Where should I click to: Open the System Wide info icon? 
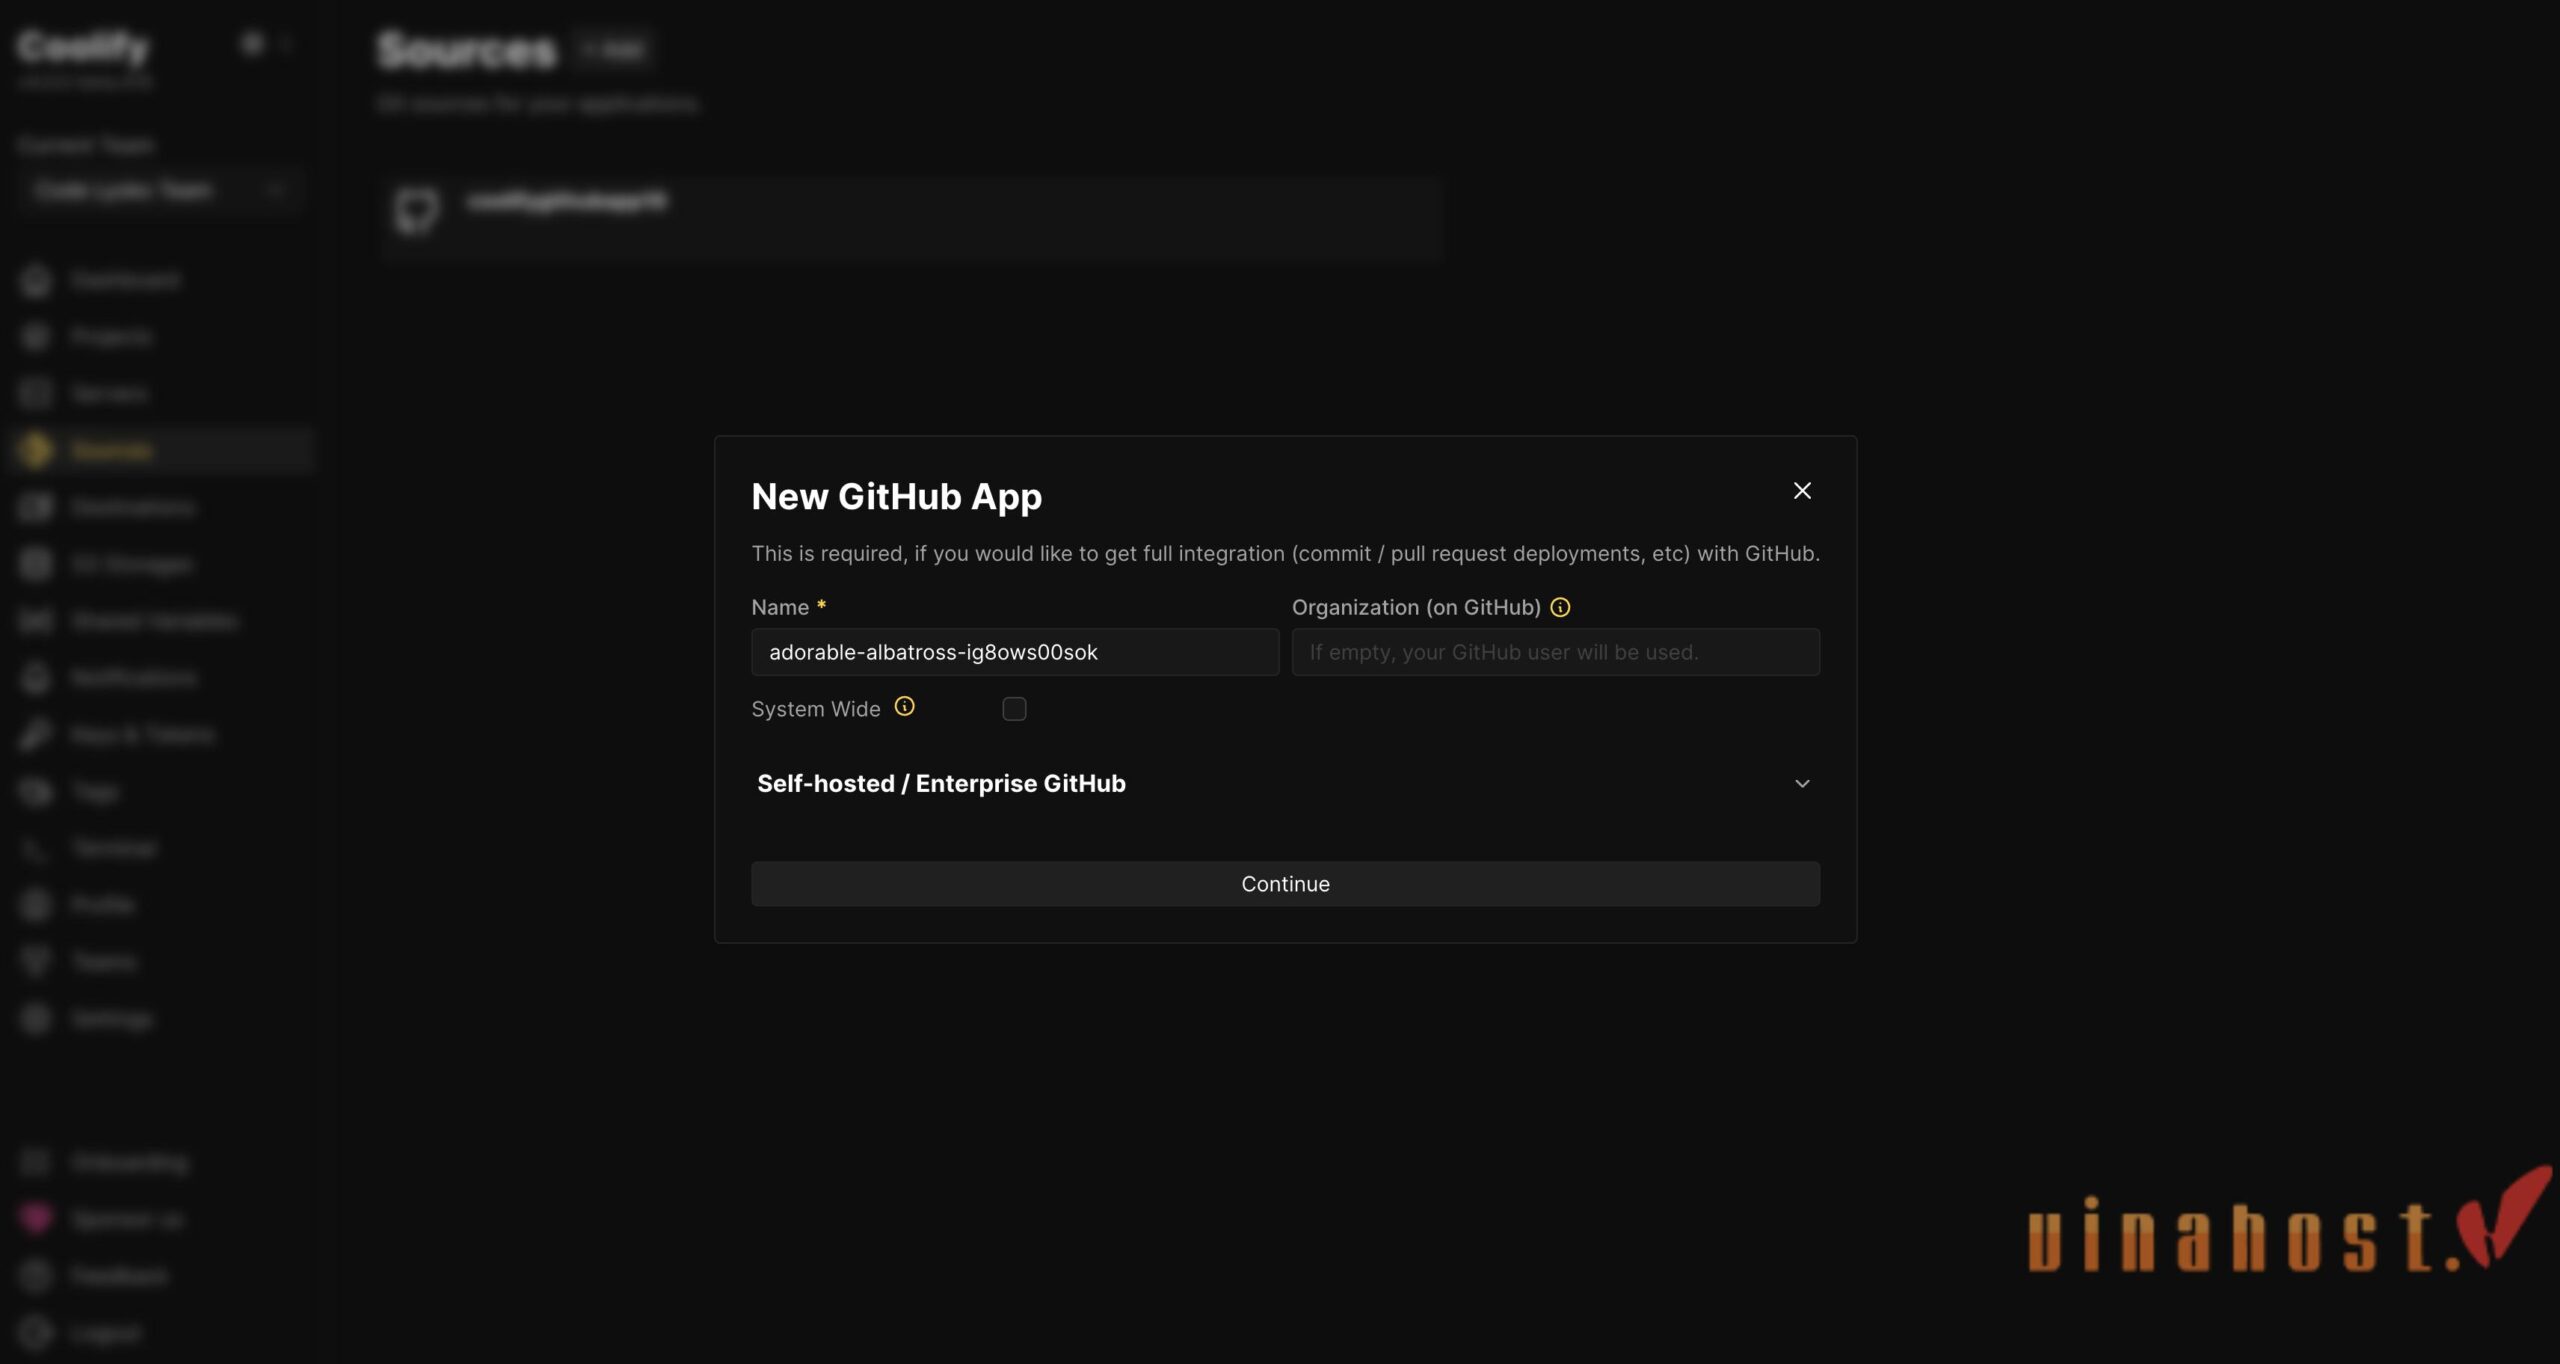click(x=904, y=707)
